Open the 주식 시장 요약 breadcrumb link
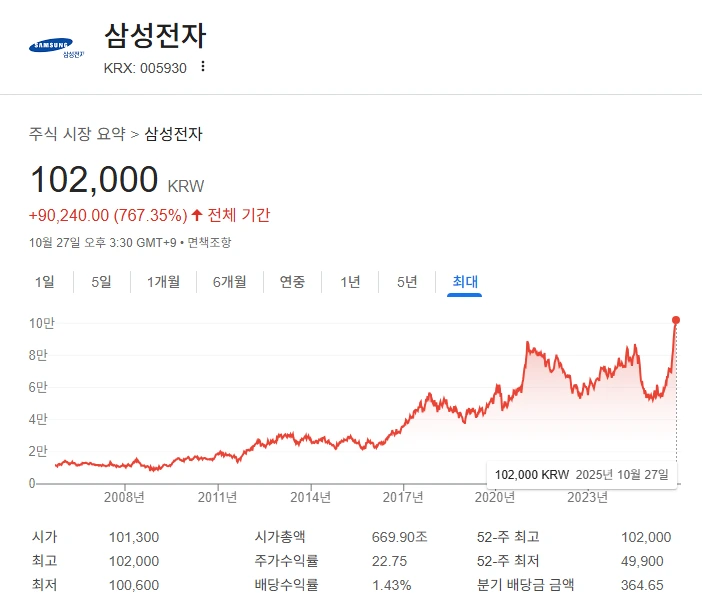This screenshot has height=612, width=702. (77, 133)
